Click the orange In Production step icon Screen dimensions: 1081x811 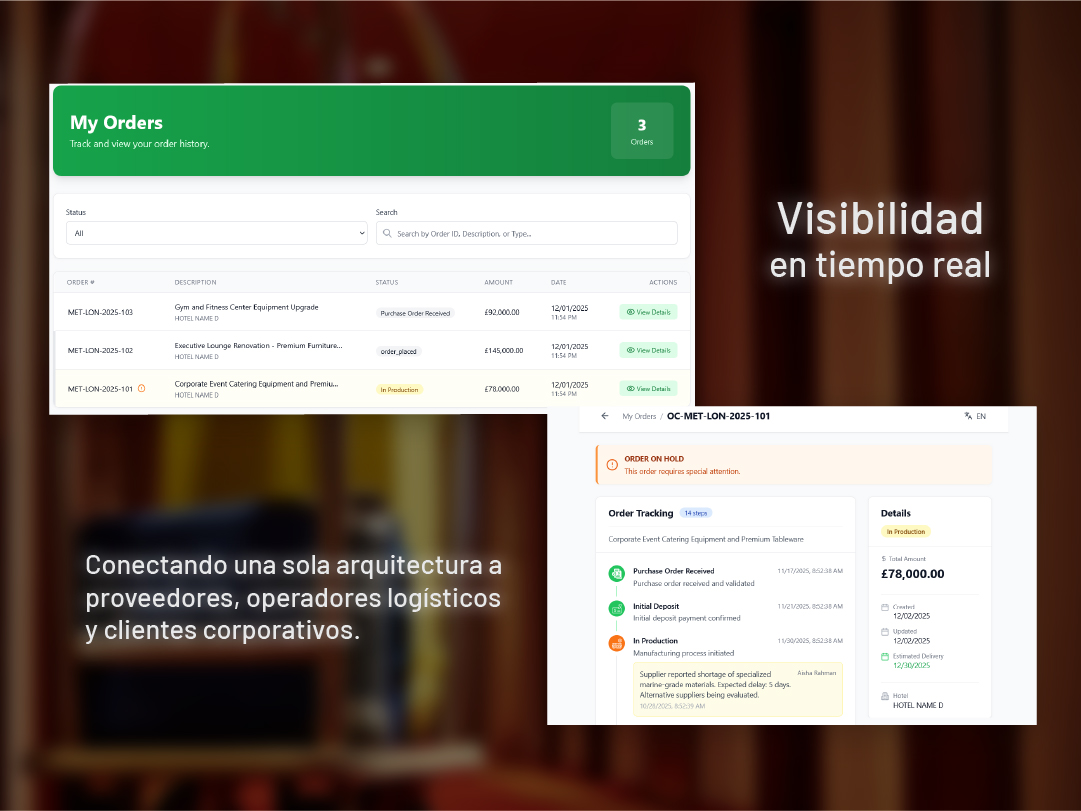[x=617, y=643]
